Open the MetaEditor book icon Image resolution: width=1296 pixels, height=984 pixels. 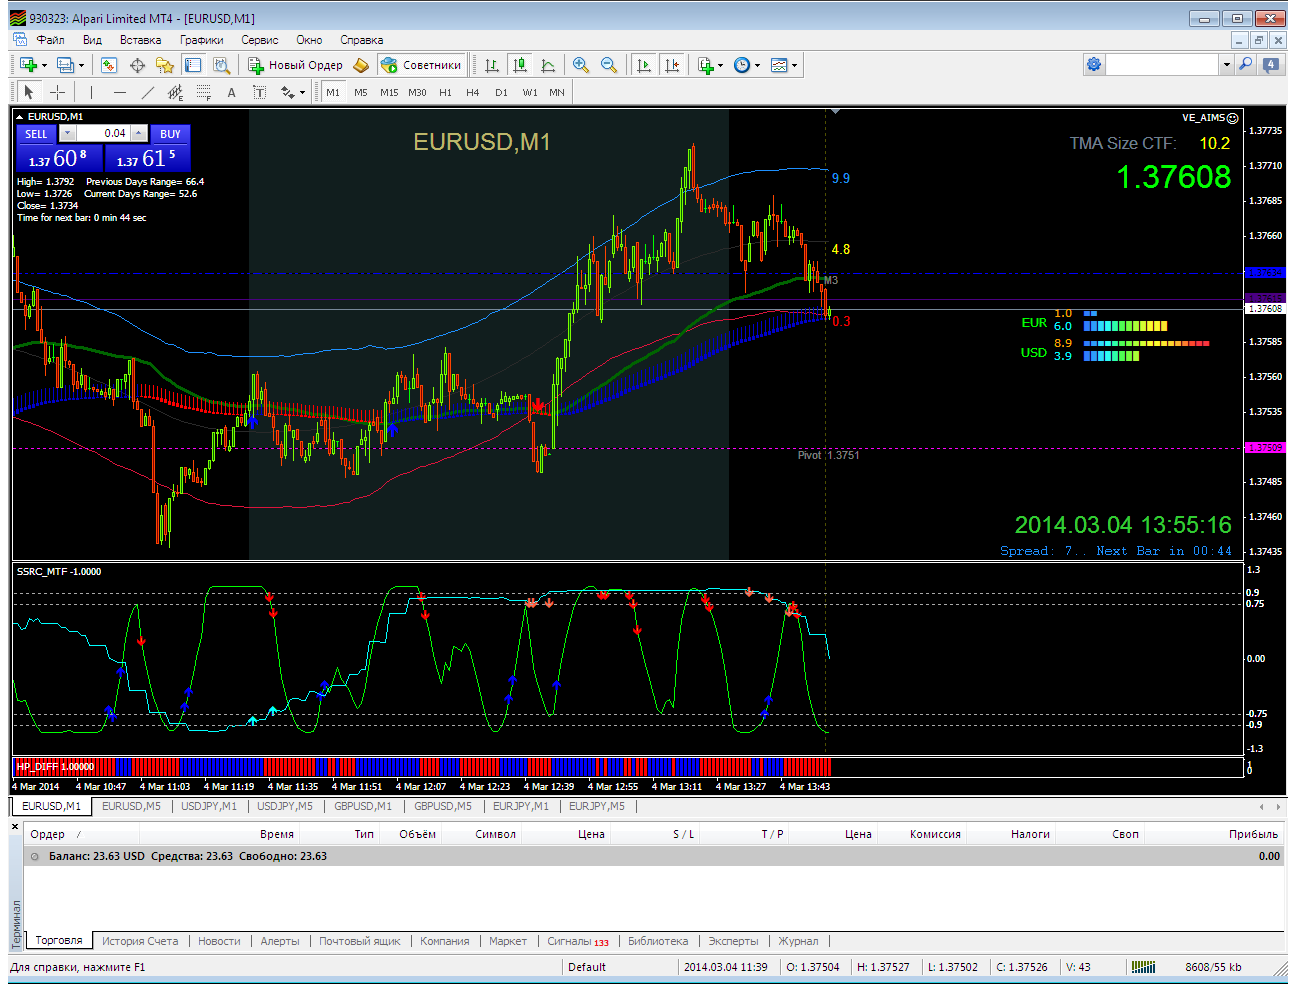(361, 65)
